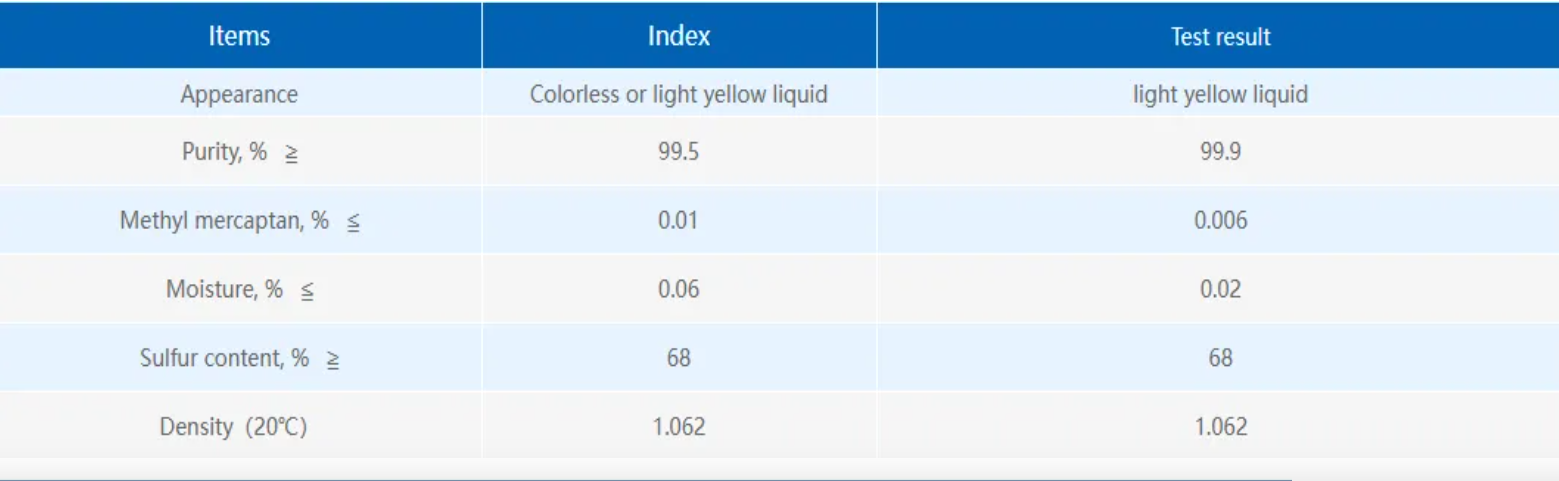
Task: Select the Test result column header
Action: coord(1220,37)
